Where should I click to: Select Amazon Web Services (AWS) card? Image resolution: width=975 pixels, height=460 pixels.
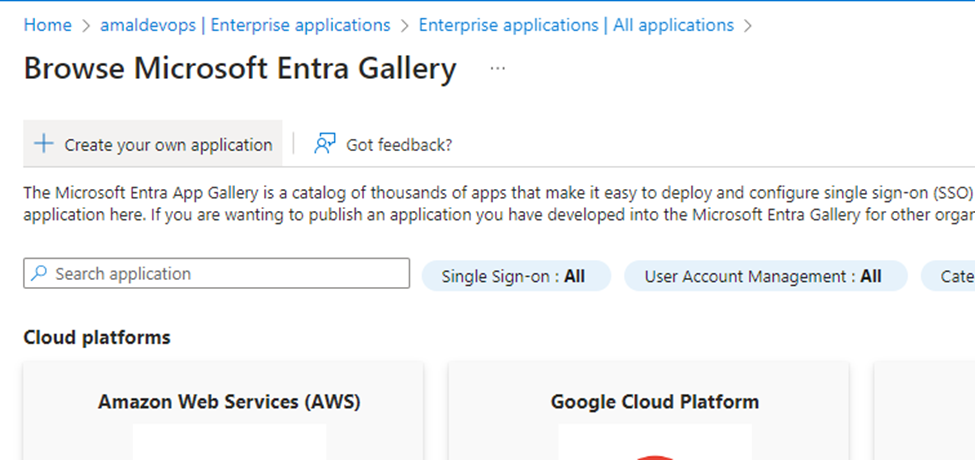click(x=223, y=412)
